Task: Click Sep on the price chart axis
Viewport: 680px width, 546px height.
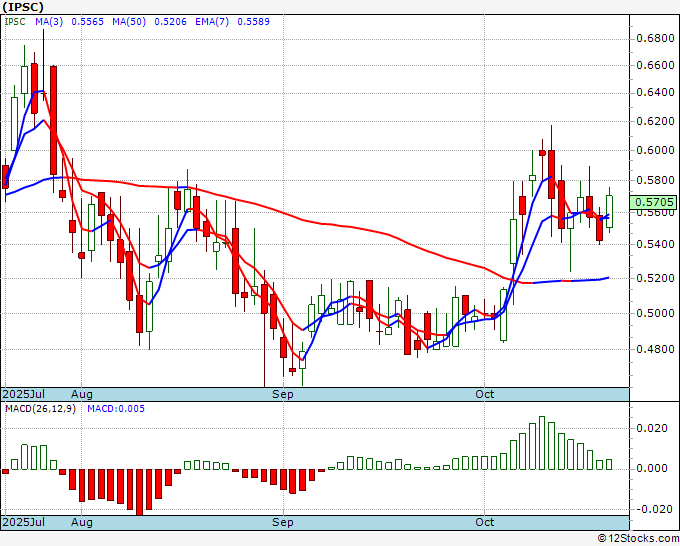Action: (x=283, y=395)
